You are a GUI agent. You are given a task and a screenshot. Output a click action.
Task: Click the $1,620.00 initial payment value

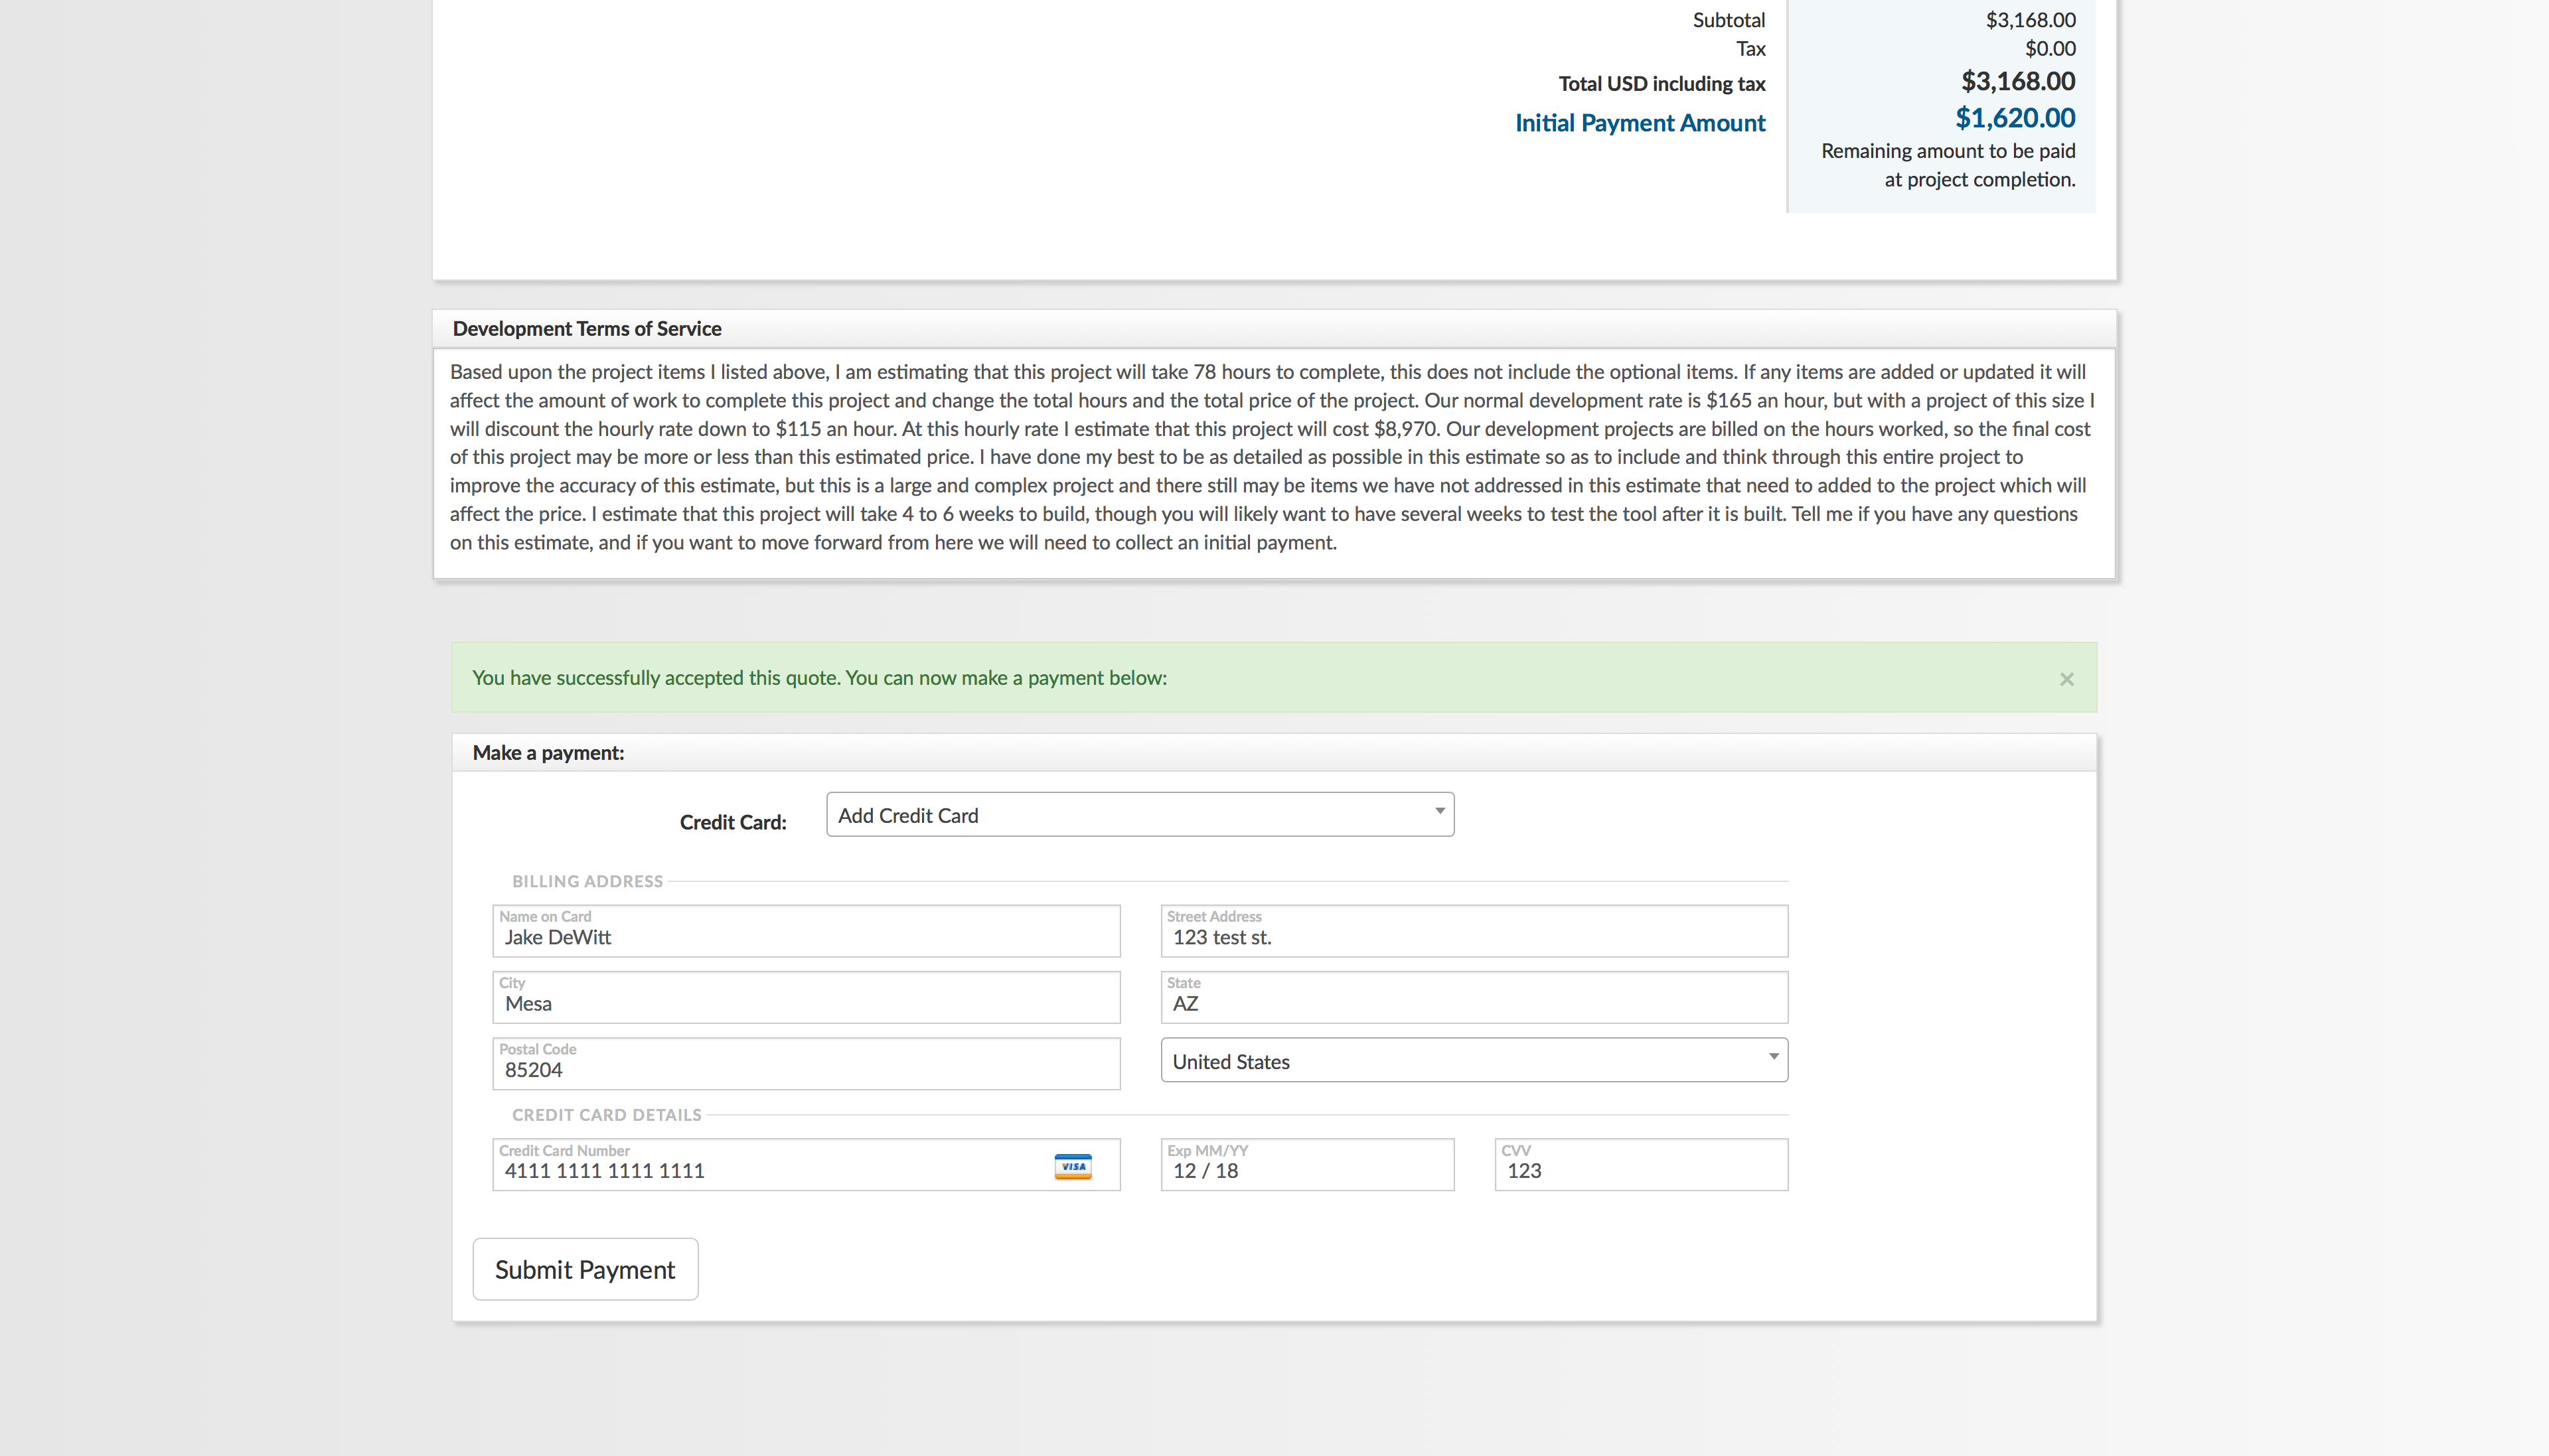(x=2014, y=118)
